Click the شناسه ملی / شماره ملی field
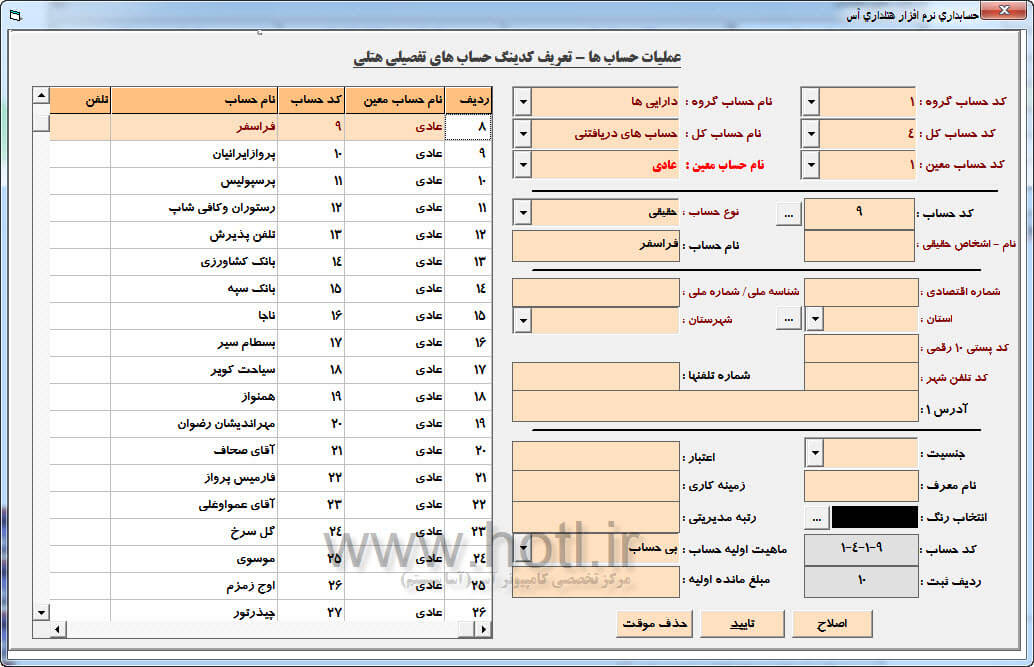This screenshot has width=1034, height=667. 595,292
